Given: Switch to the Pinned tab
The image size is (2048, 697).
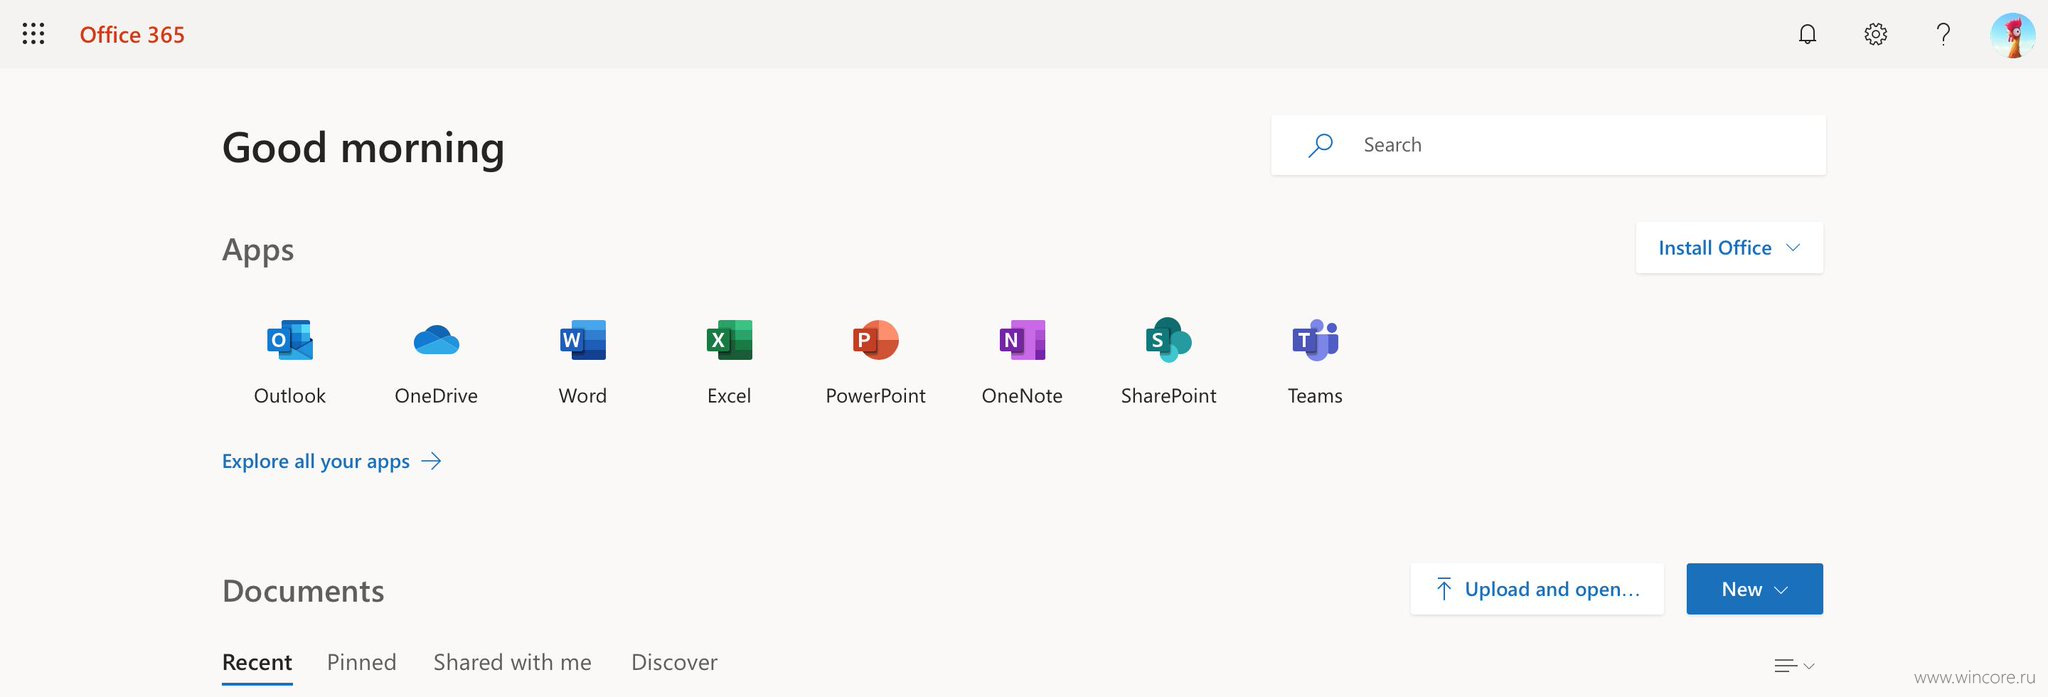Looking at the screenshot, I should [x=362, y=662].
